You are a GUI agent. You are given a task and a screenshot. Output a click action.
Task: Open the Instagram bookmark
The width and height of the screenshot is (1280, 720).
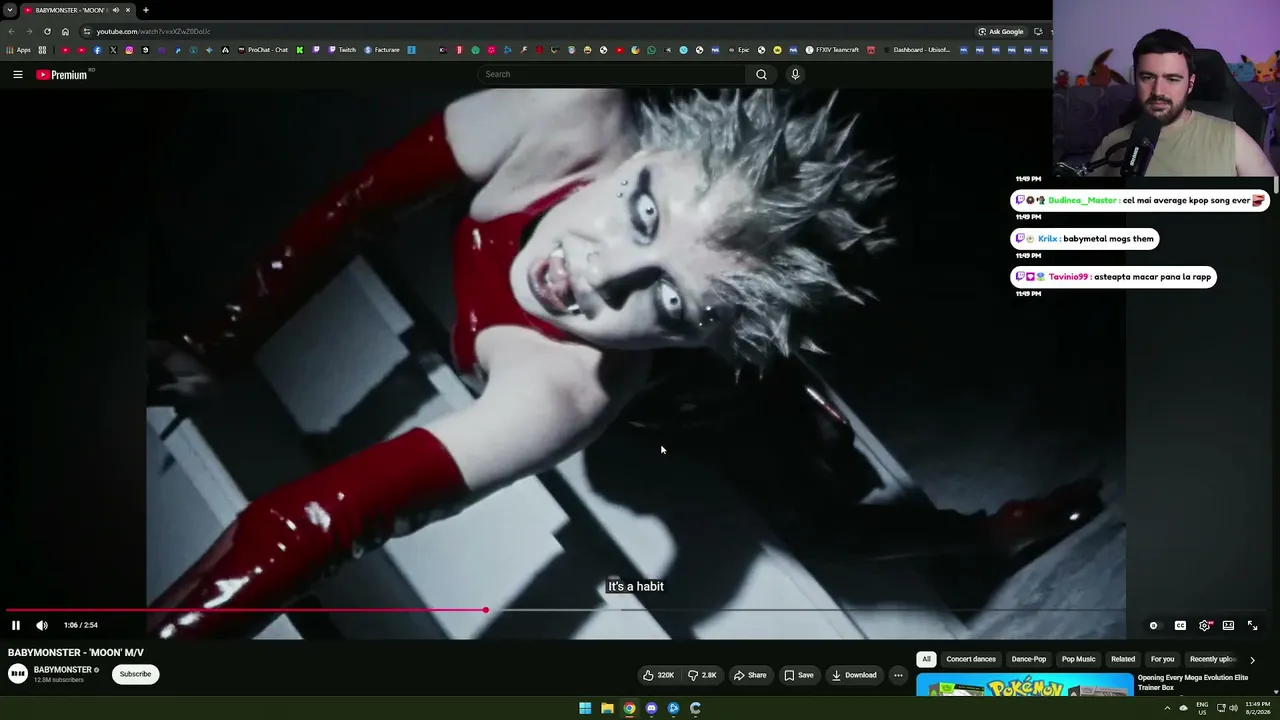point(129,50)
